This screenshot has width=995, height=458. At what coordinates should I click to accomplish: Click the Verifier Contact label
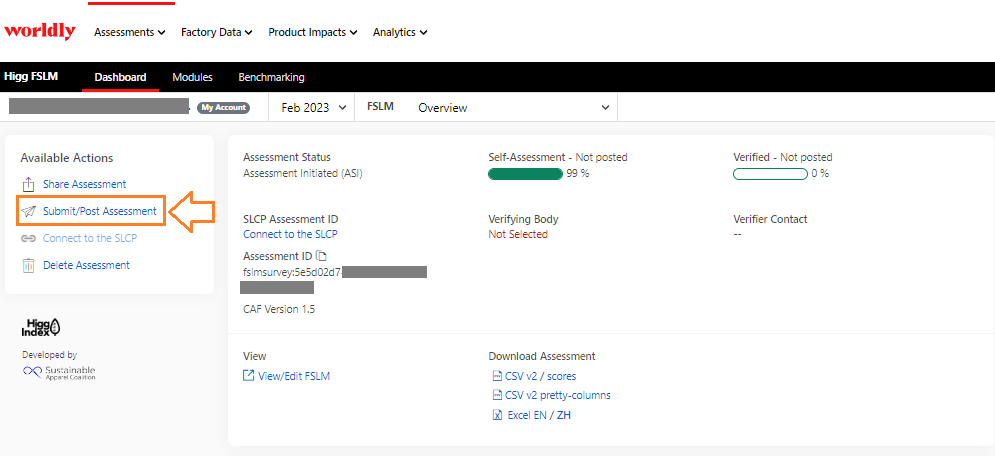click(770, 219)
